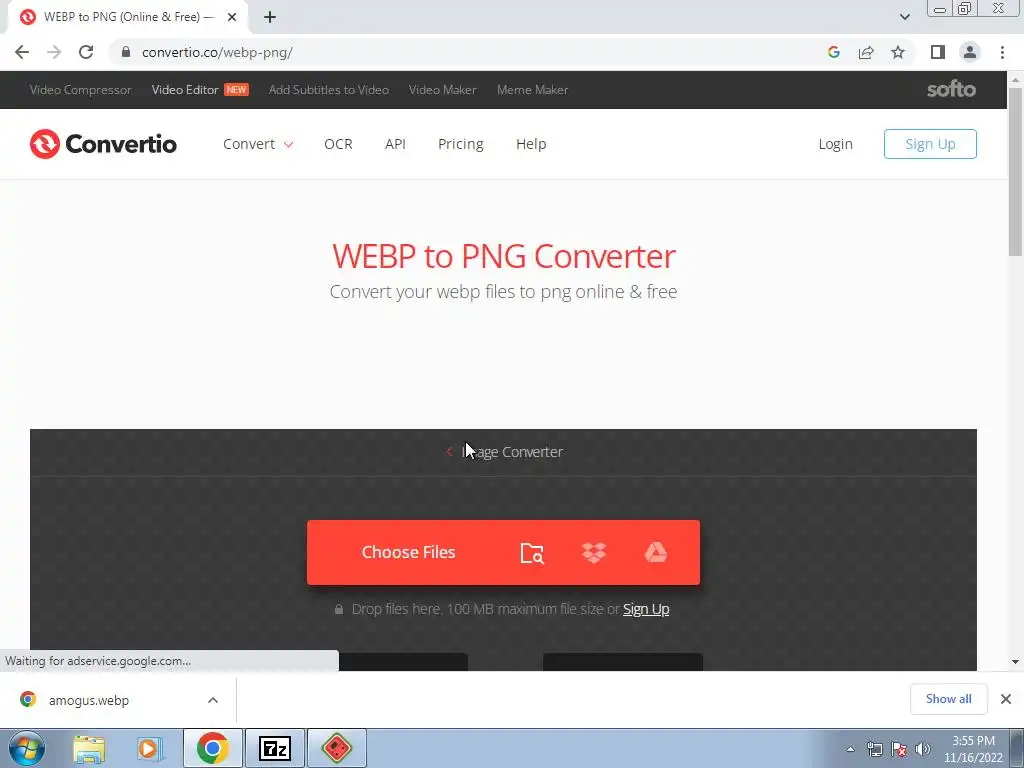The image size is (1024, 768).
Task: Open Video Compressor link
Action: pos(80,90)
